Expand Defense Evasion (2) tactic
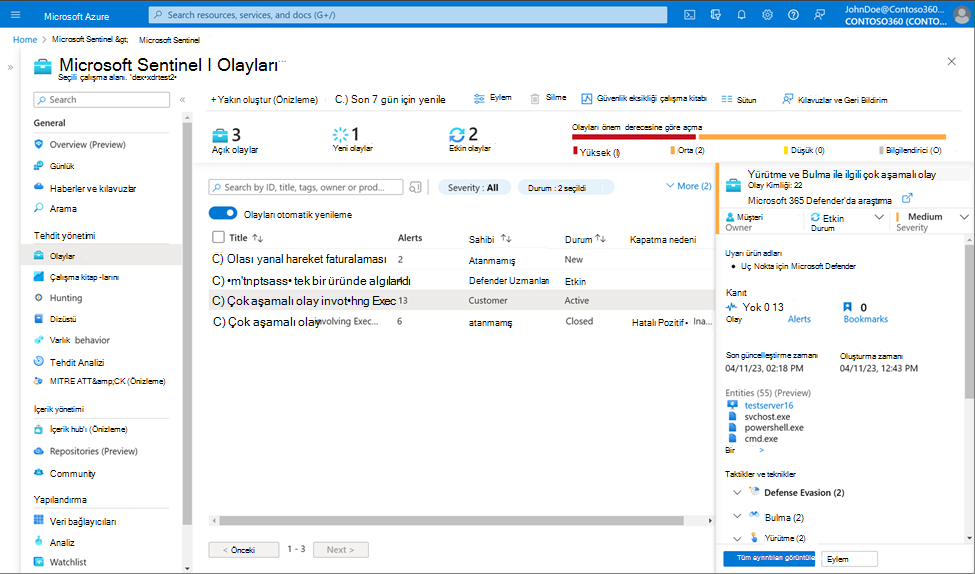This screenshot has height=574, width=975. coord(737,493)
